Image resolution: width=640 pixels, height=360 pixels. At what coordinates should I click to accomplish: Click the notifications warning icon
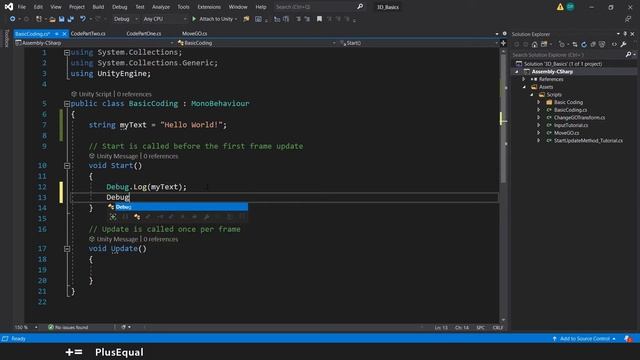(x=560, y=7)
